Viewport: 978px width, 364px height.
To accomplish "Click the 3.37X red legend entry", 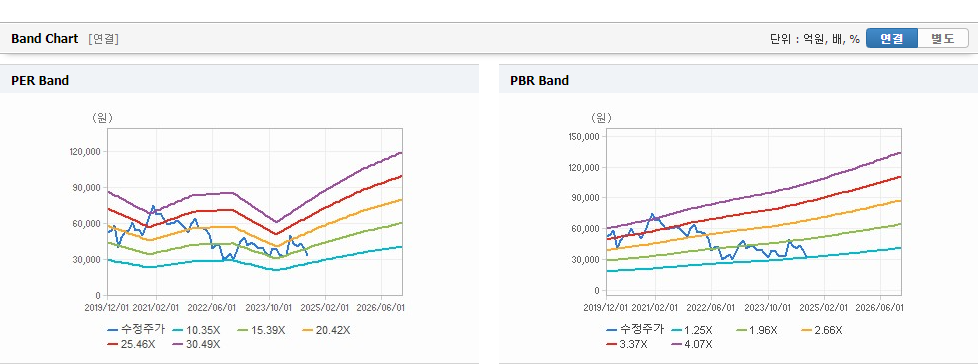I will pos(626,343).
